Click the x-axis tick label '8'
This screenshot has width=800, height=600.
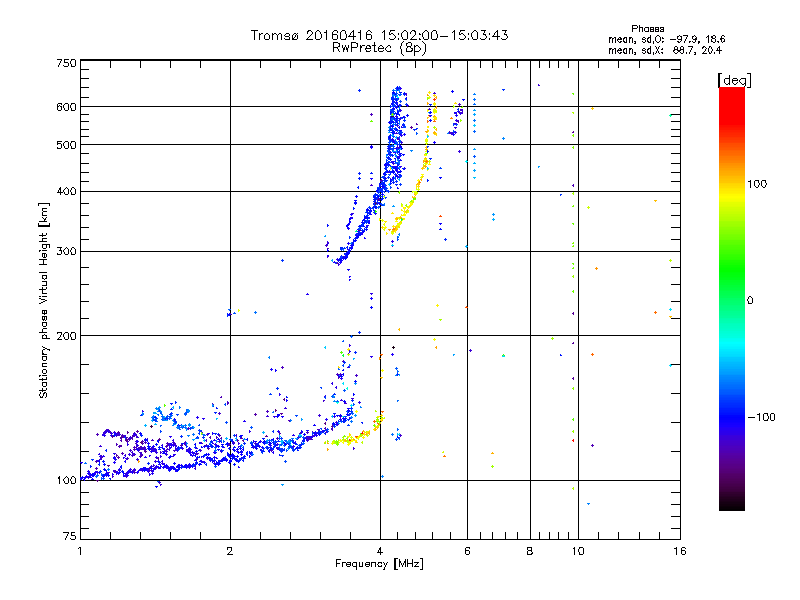coord(530,551)
